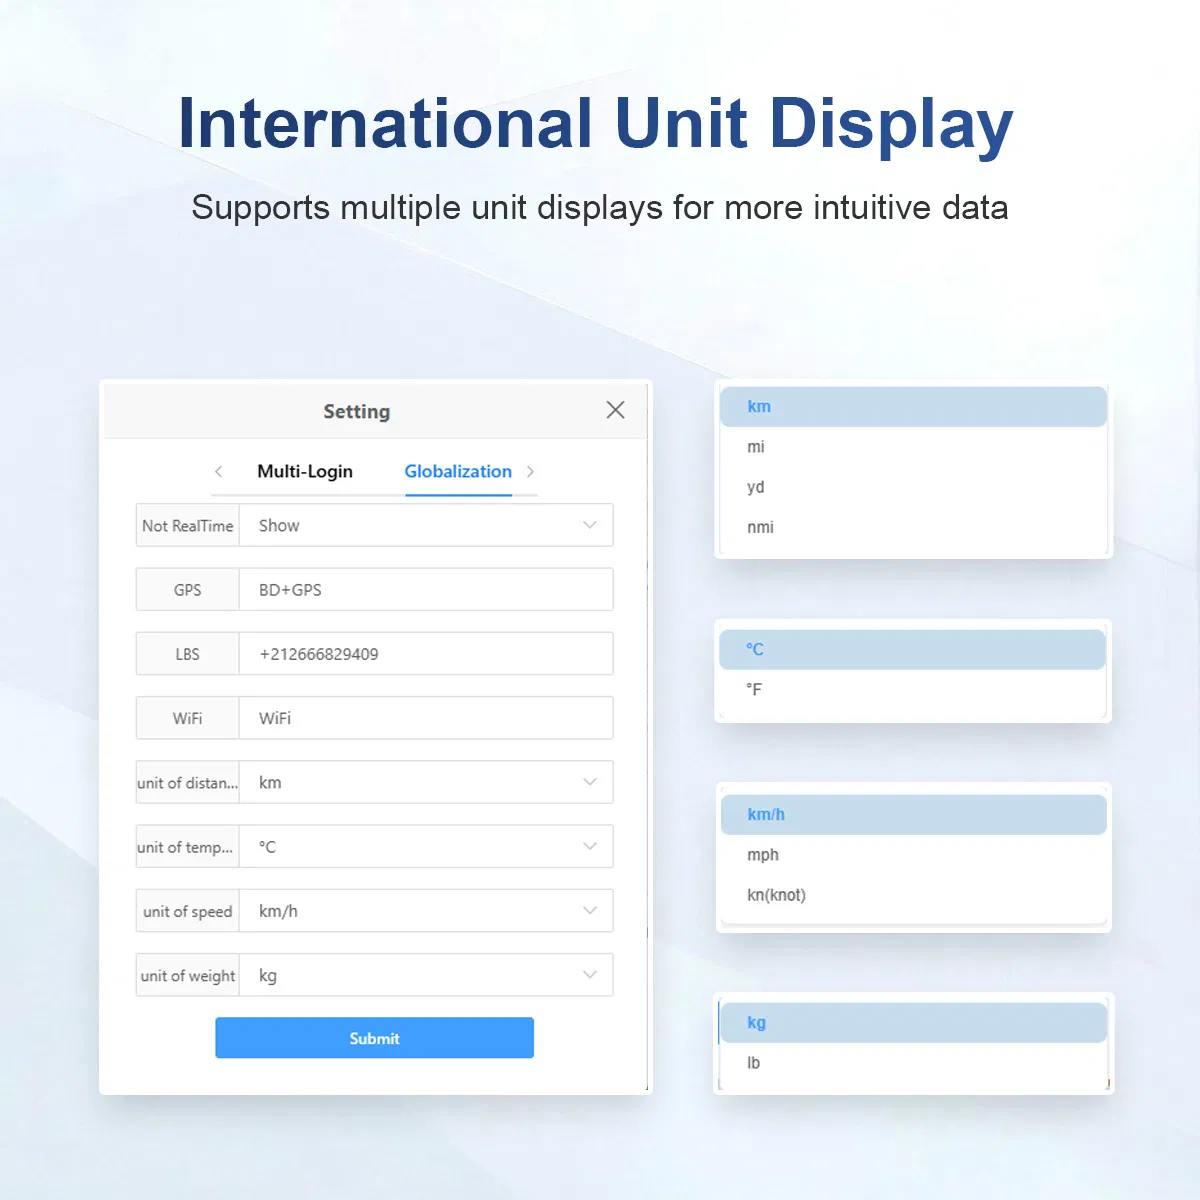1200x1200 pixels.
Task: Choose km in the distance list
Action: (x=913, y=407)
